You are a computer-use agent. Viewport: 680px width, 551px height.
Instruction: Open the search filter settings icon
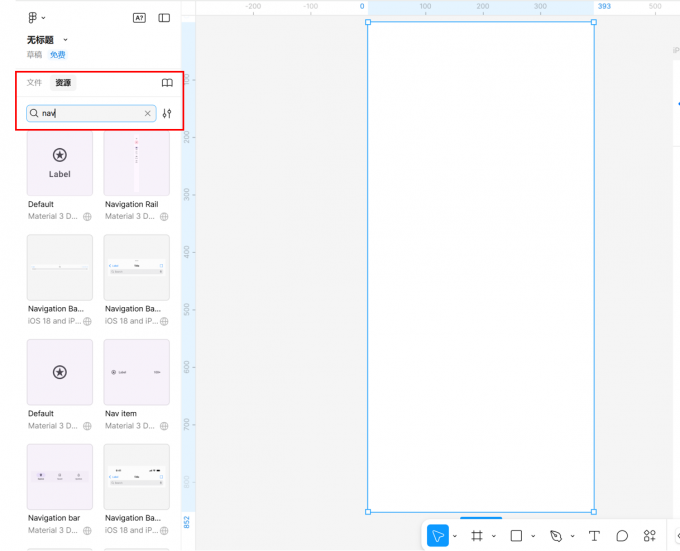pyautogui.click(x=167, y=113)
